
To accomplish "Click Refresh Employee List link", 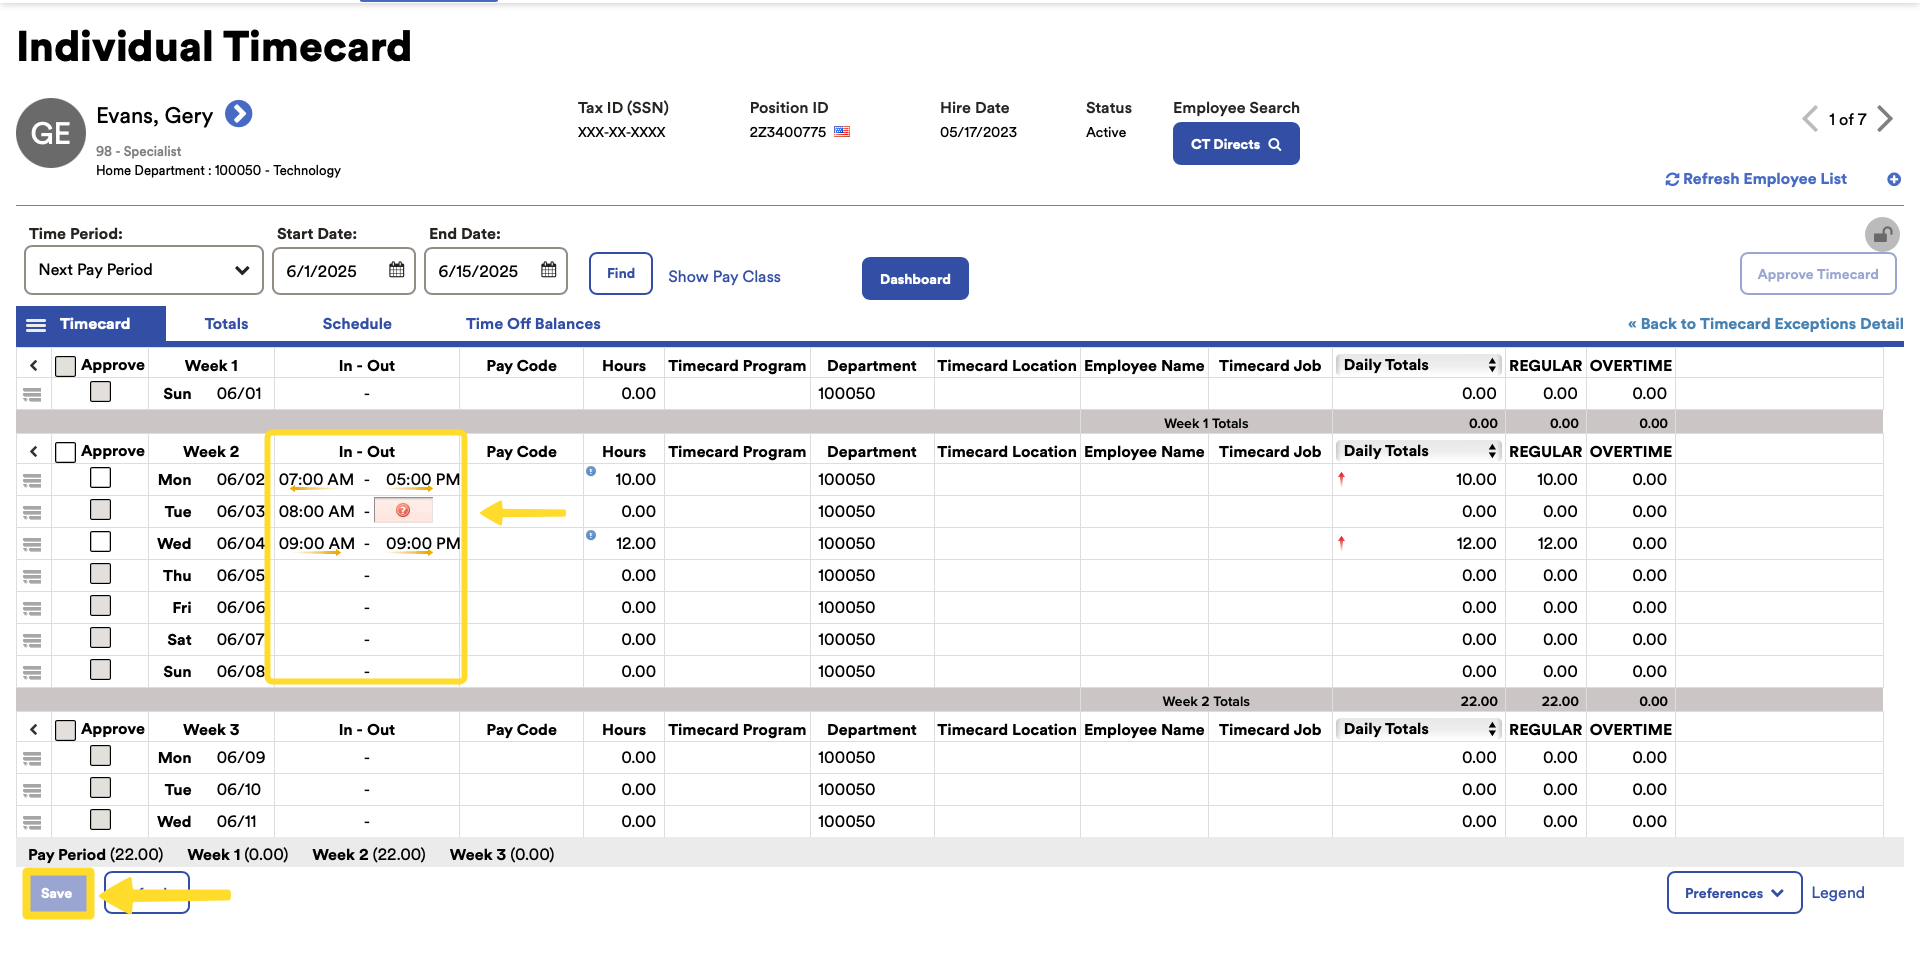I will pos(1756,179).
